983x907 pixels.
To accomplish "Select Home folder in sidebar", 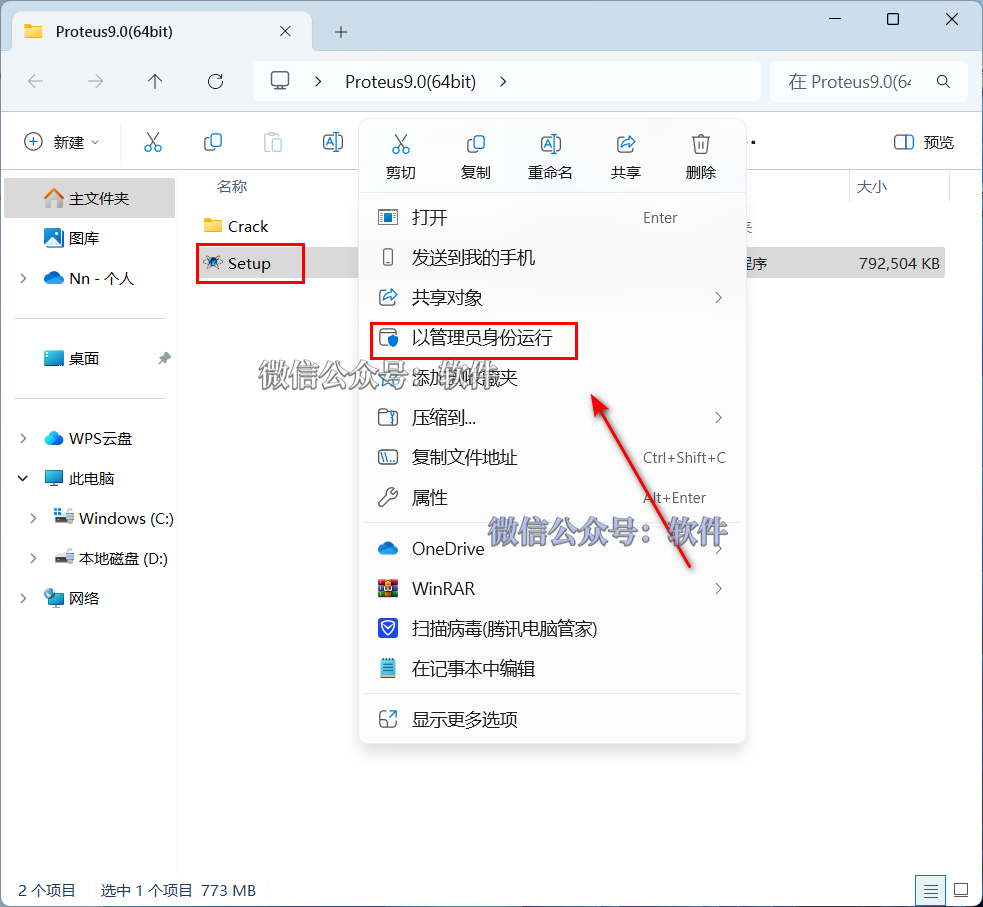I will (90, 198).
